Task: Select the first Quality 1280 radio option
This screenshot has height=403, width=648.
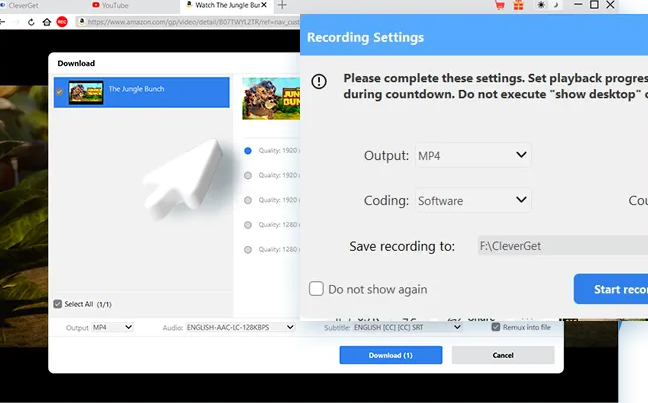Action: click(x=248, y=225)
